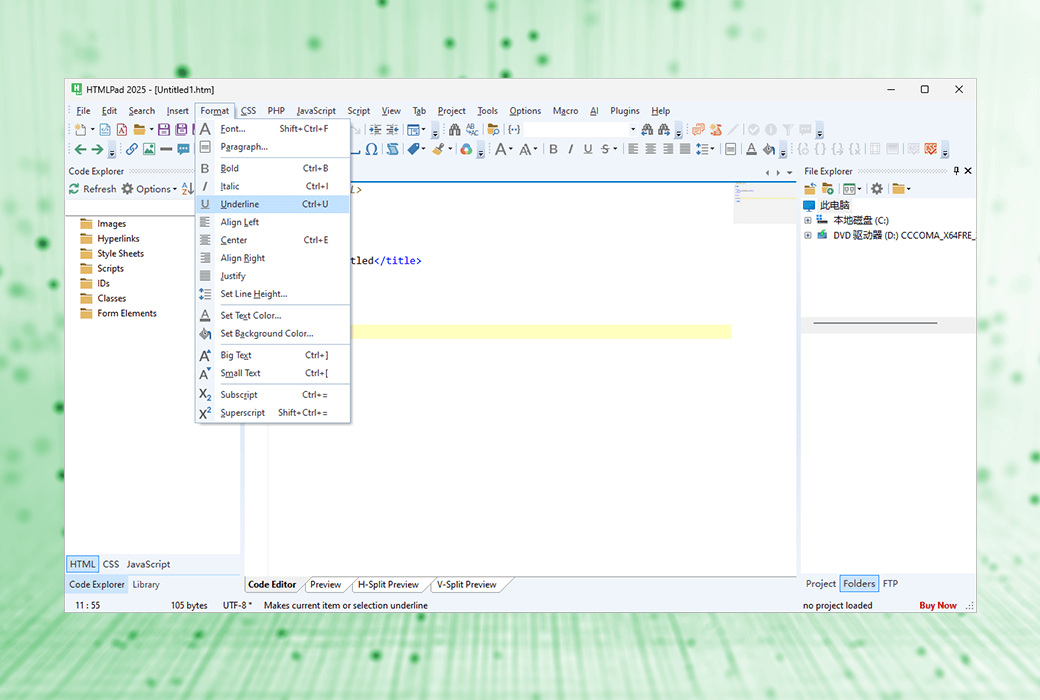Toggle the alphabetical sort in Code Explorer
1040x700 pixels.
(x=187, y=189)
